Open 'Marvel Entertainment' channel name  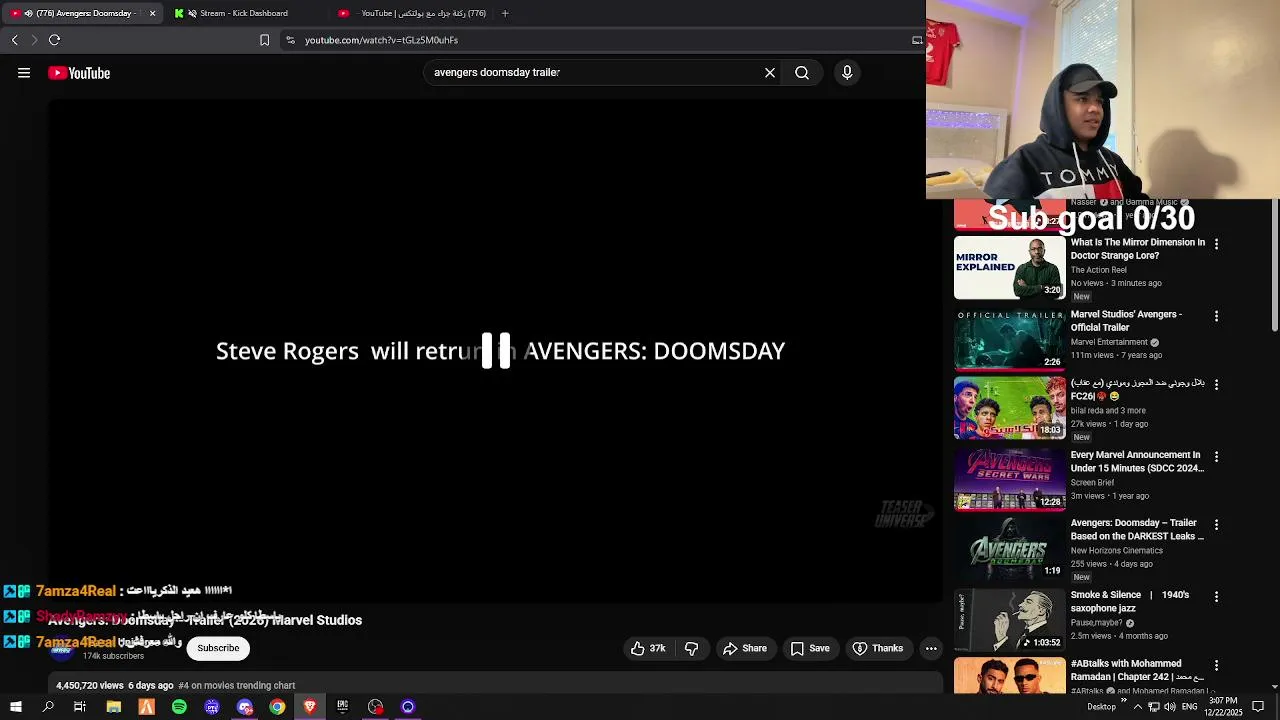(1109, 342)
